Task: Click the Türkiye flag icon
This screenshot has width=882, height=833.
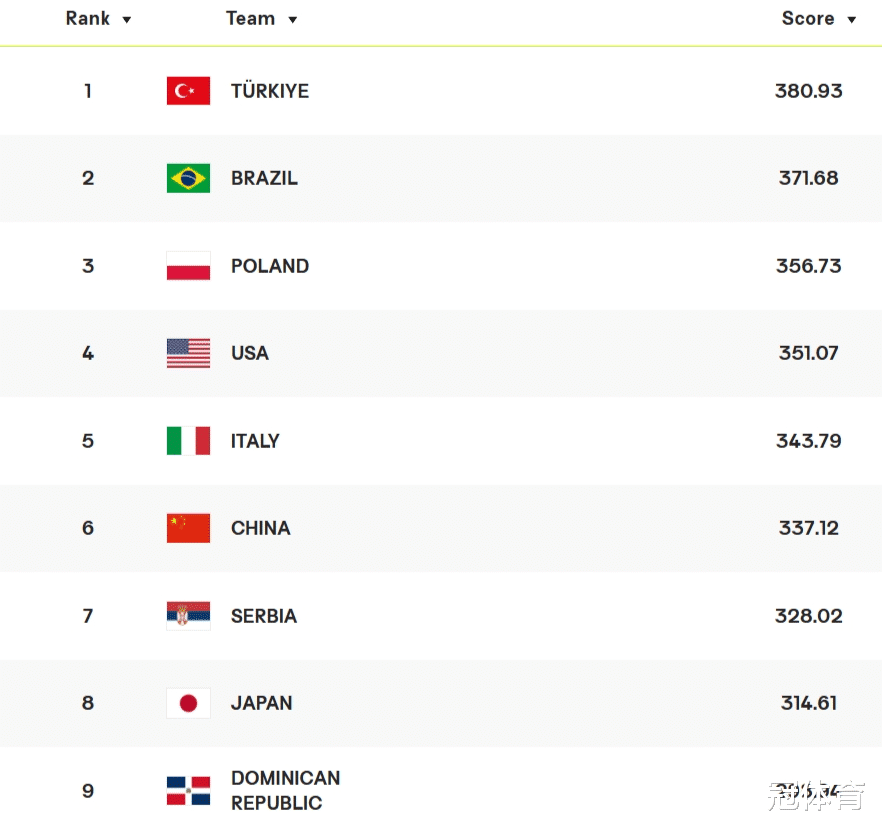Action: tap(188, 91)
